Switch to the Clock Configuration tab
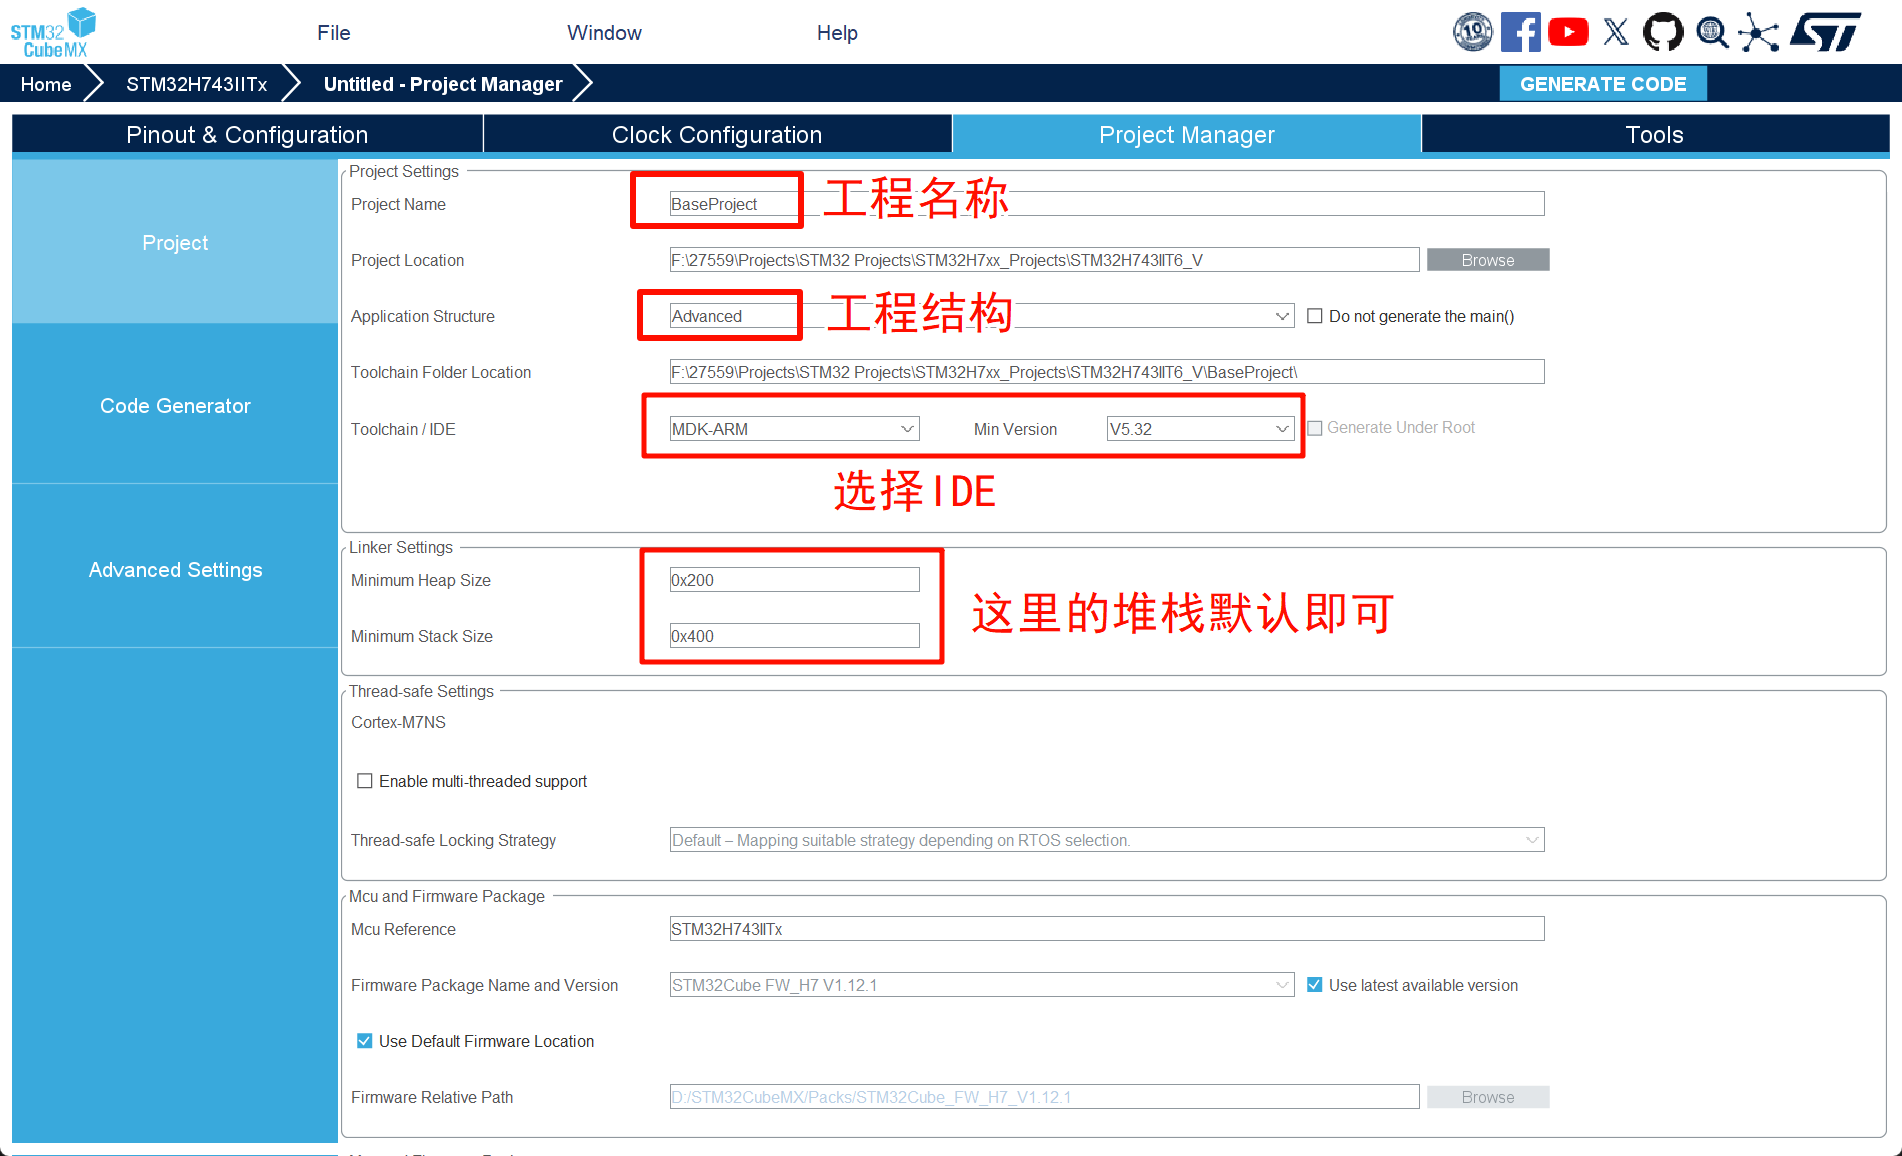The image size is (1902, 1156). 717,135
